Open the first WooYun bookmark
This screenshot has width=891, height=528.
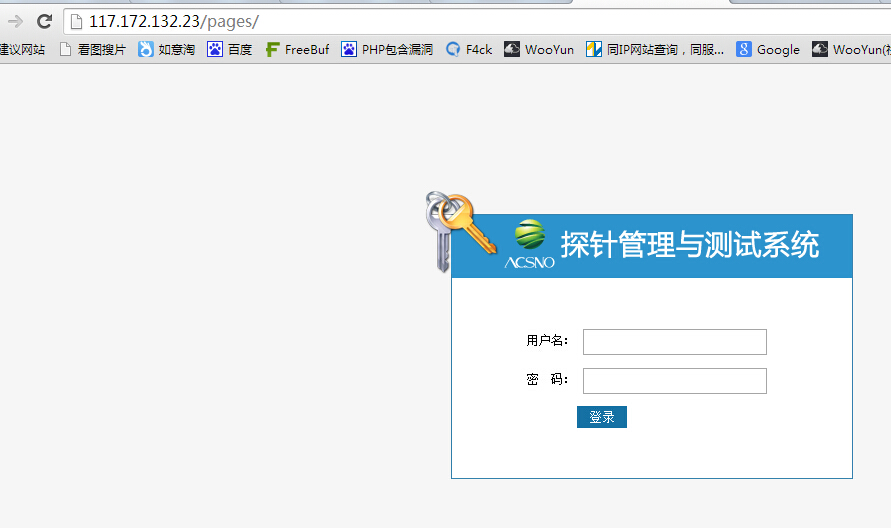tap(539, 50)
